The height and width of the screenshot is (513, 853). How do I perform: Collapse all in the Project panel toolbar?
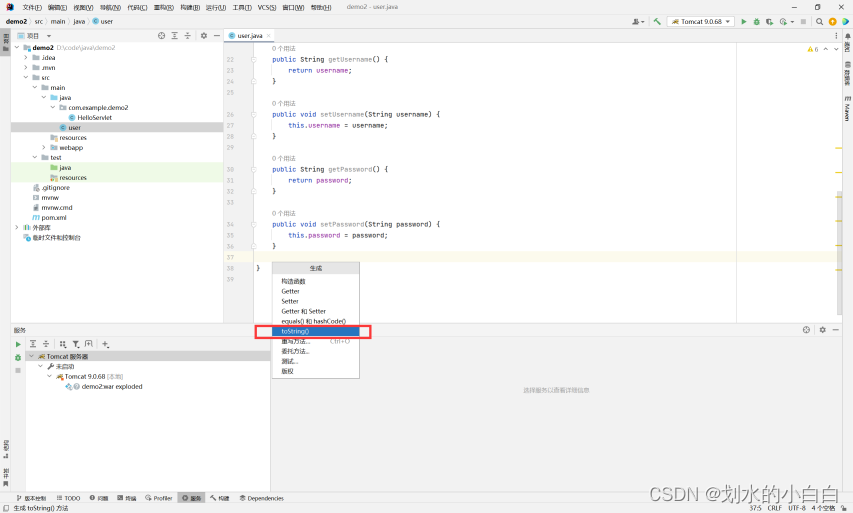click(x=188, y=35)
